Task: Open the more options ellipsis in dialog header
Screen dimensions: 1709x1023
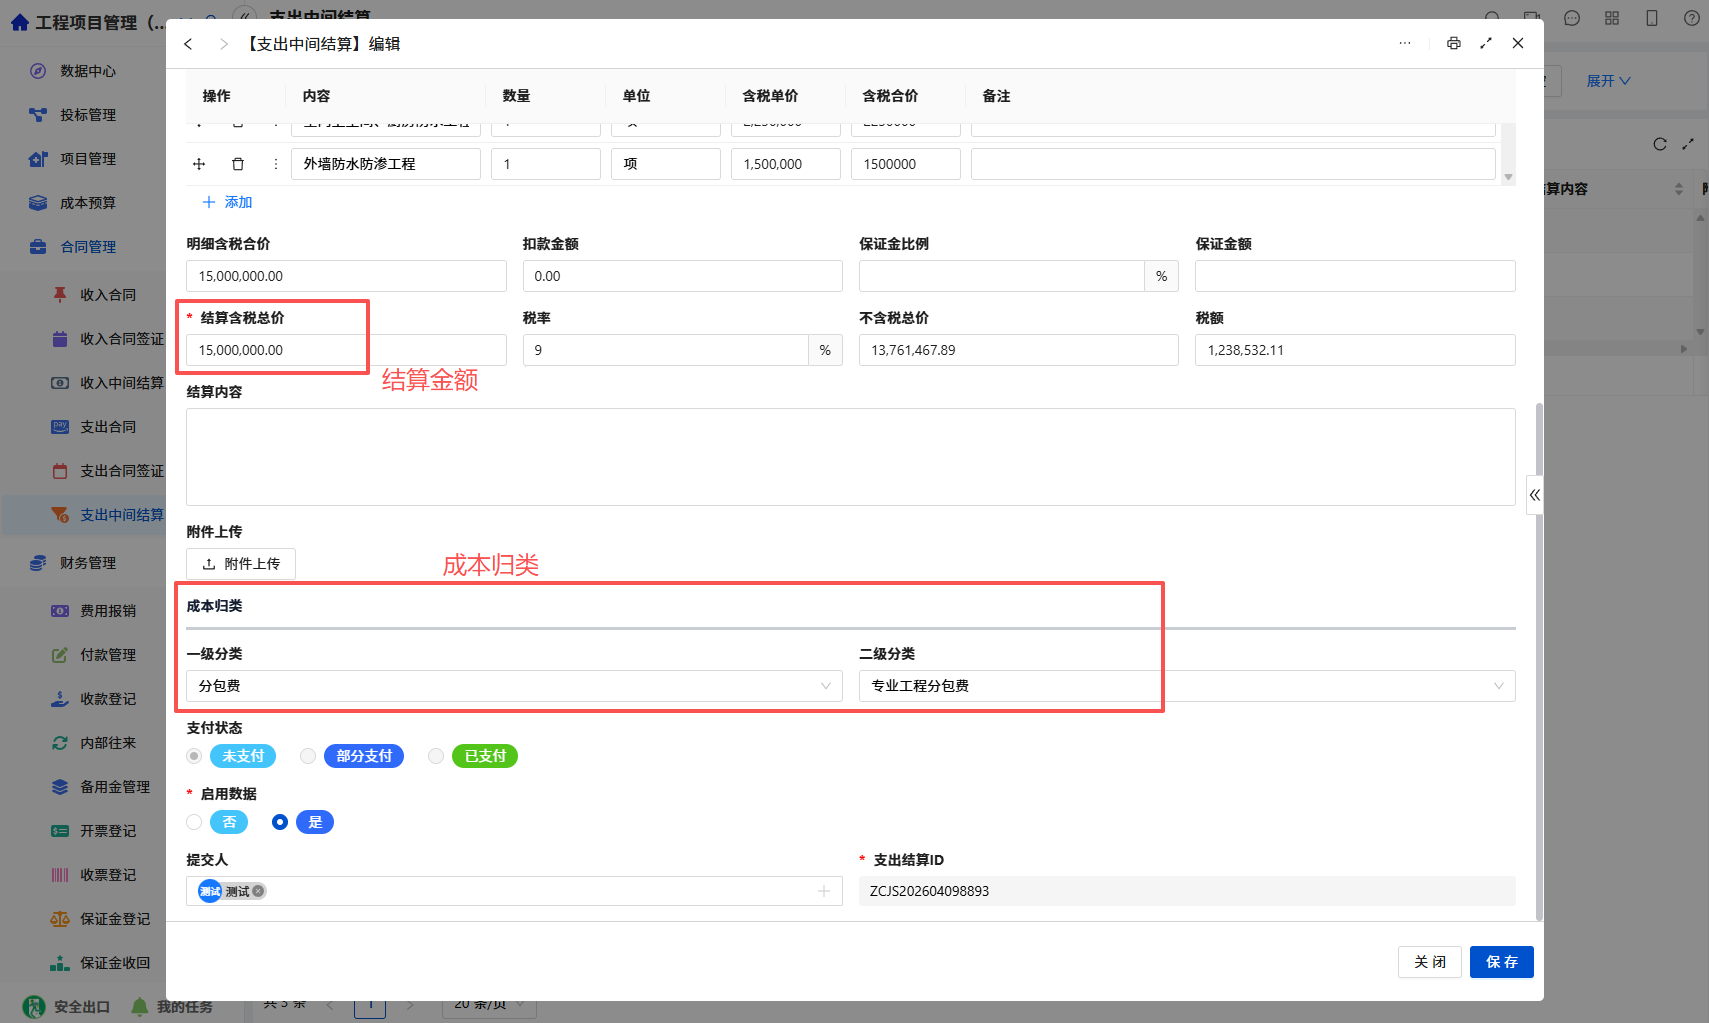Action: (1405, 43)
